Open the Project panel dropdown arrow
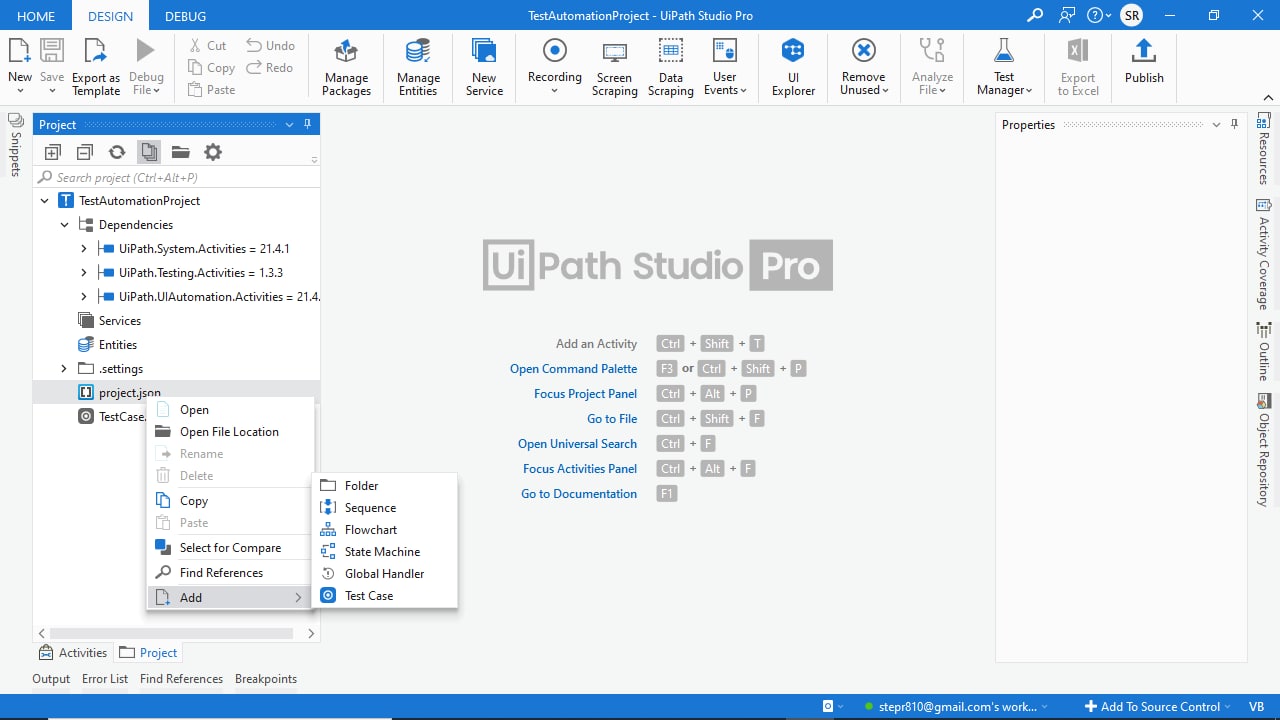1280x720 pixels. pyautogui.click(x=290, y=125)
